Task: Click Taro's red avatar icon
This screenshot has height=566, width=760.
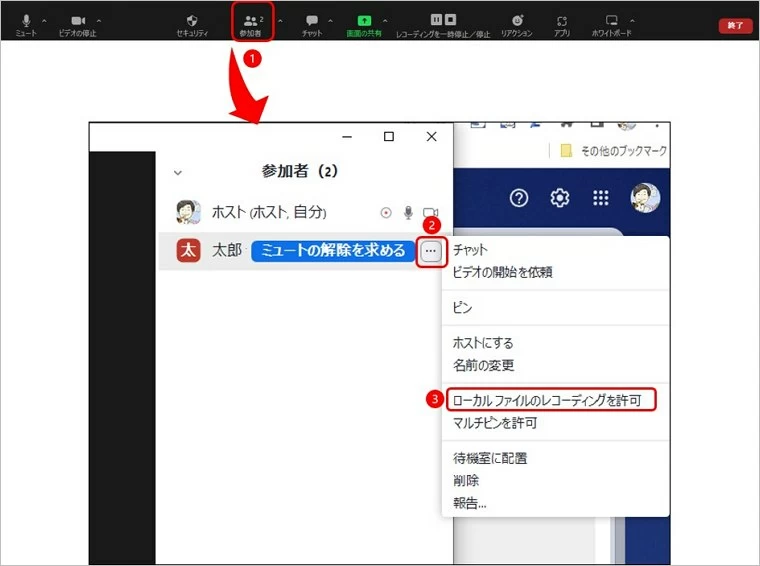Action: (188, 251)
